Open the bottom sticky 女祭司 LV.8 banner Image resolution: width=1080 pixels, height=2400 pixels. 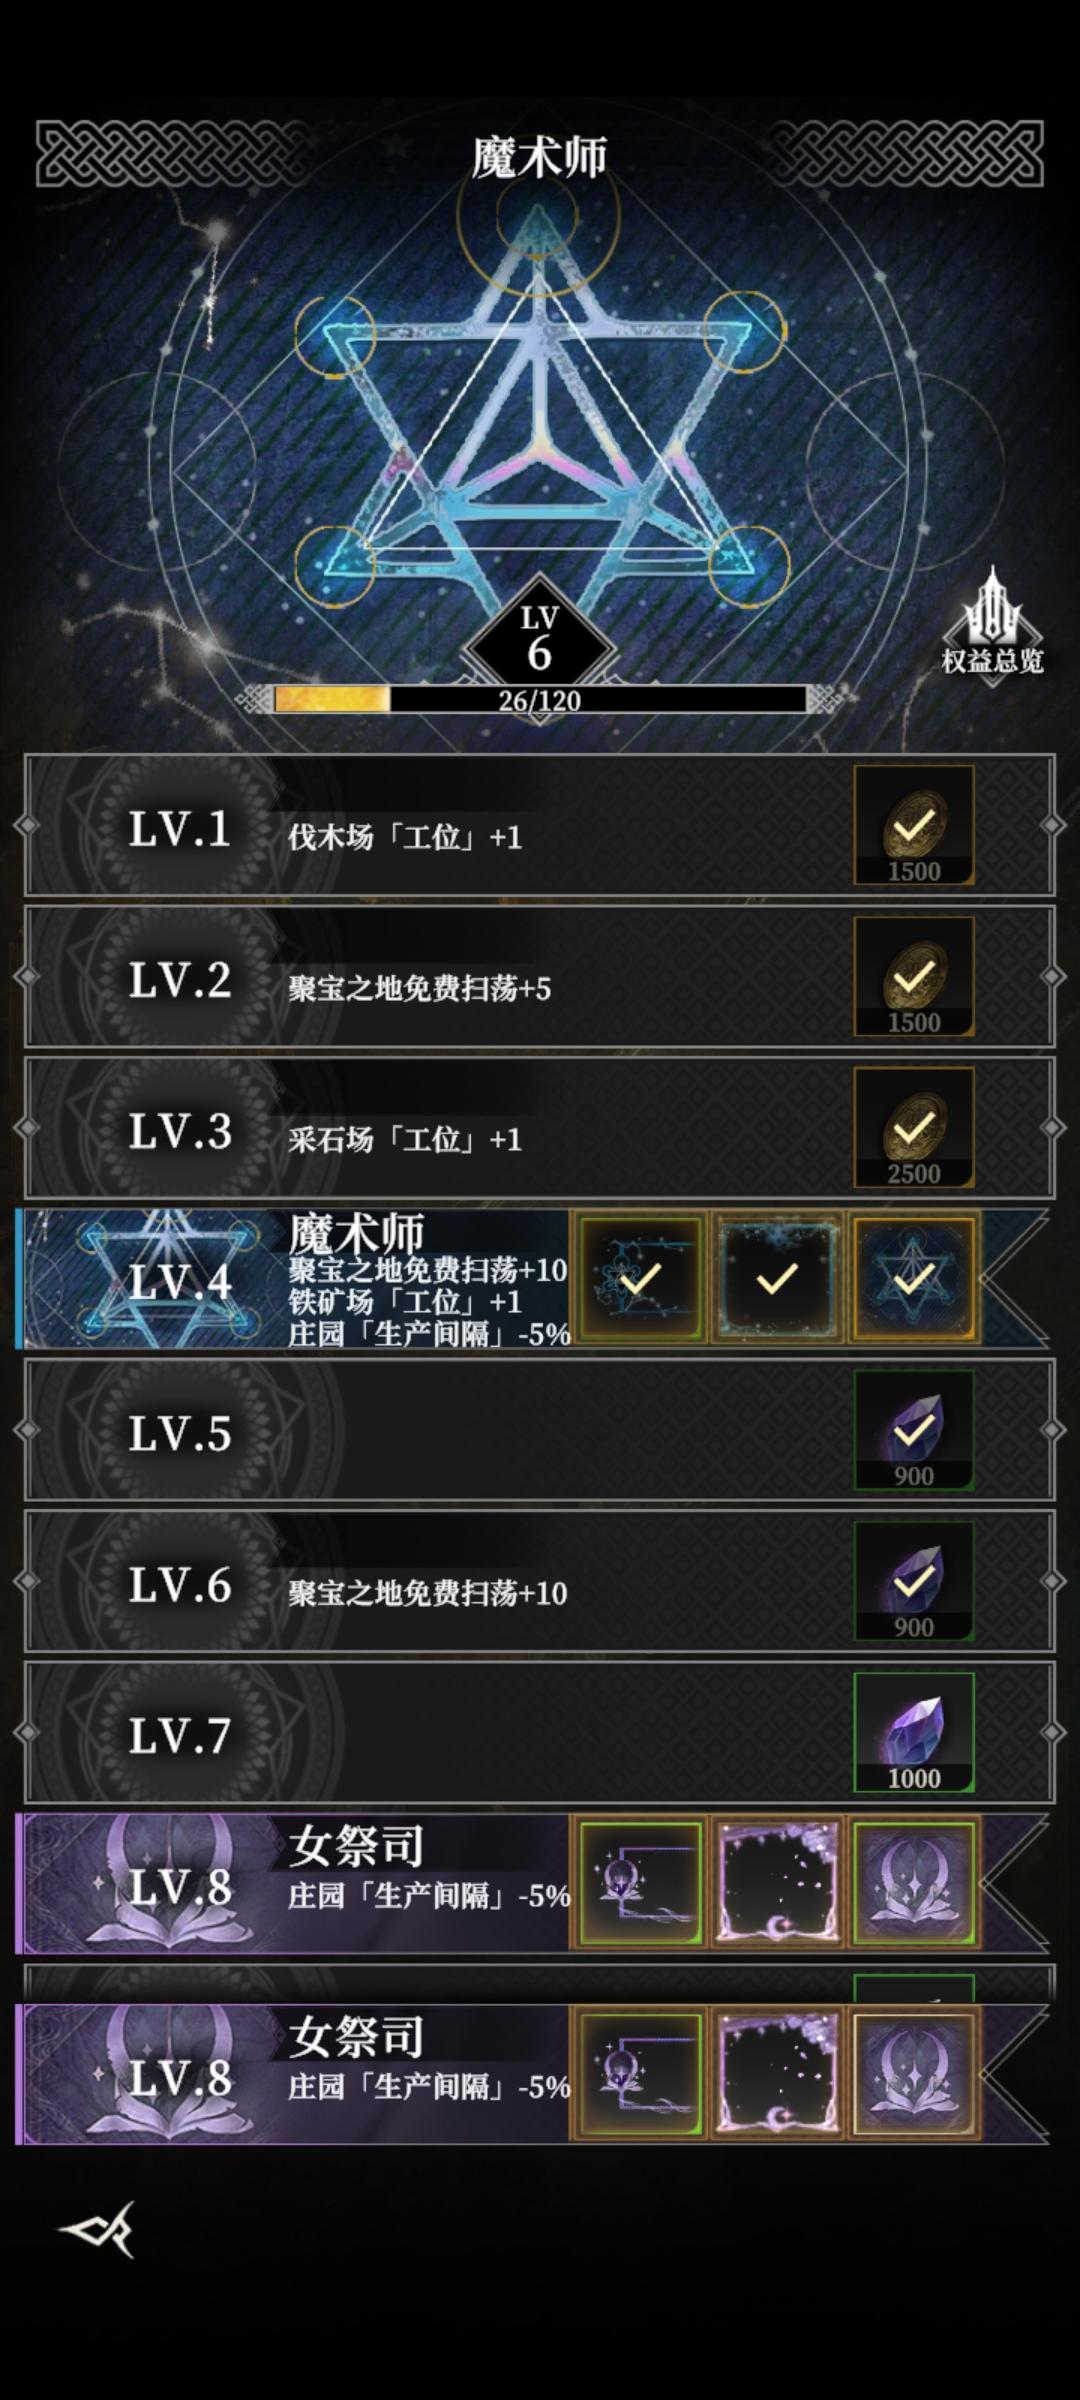[x=532, y=2074]
